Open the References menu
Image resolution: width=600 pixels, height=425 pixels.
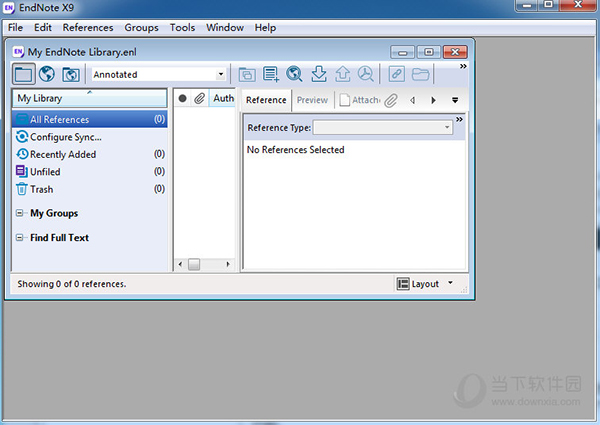pyautogui.click(x=88, y=28)
